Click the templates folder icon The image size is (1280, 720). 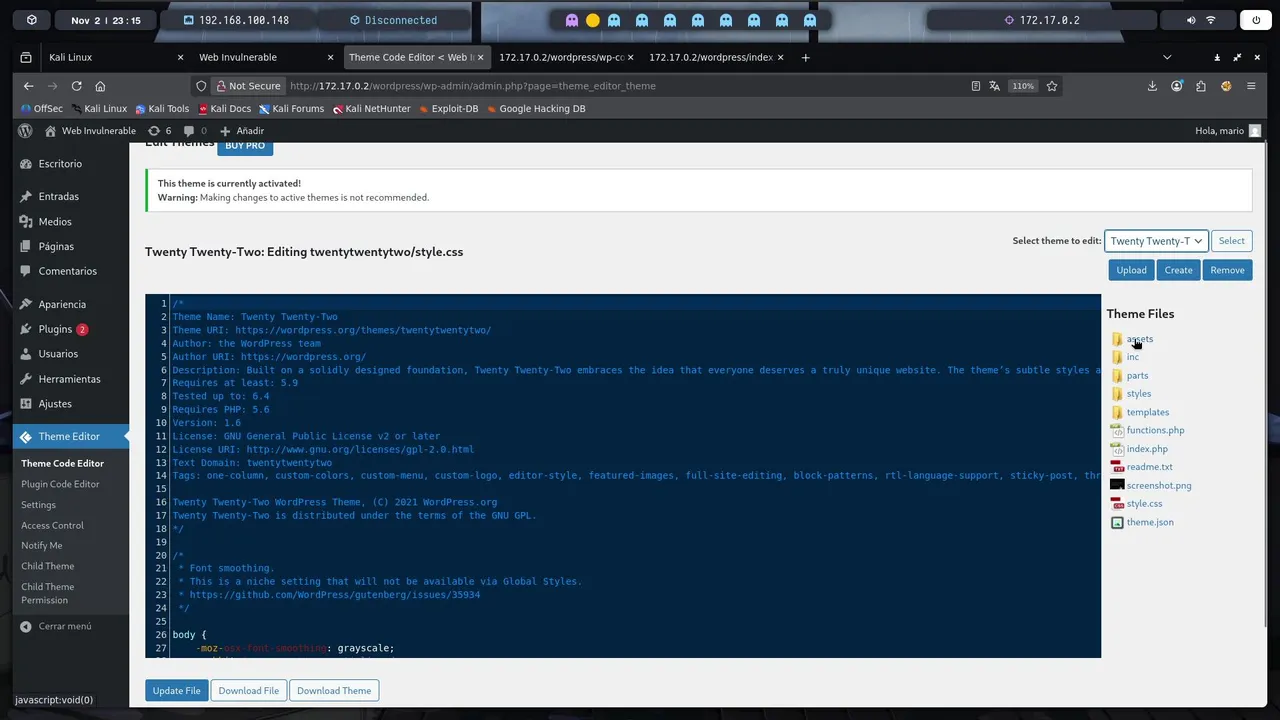coord(1117,412)
